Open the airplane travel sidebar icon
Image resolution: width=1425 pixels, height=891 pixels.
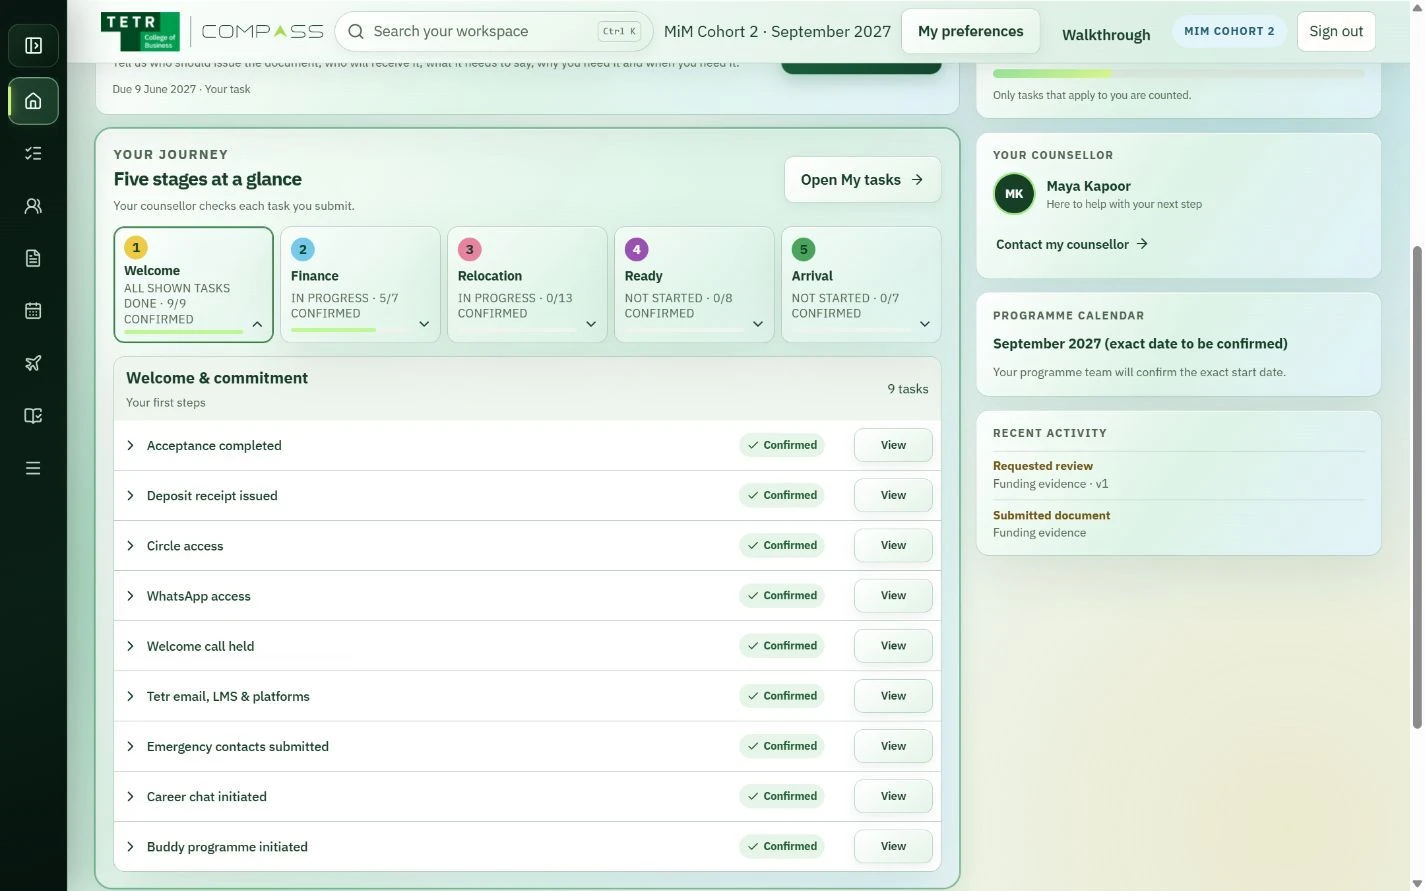tap(33, 363)
